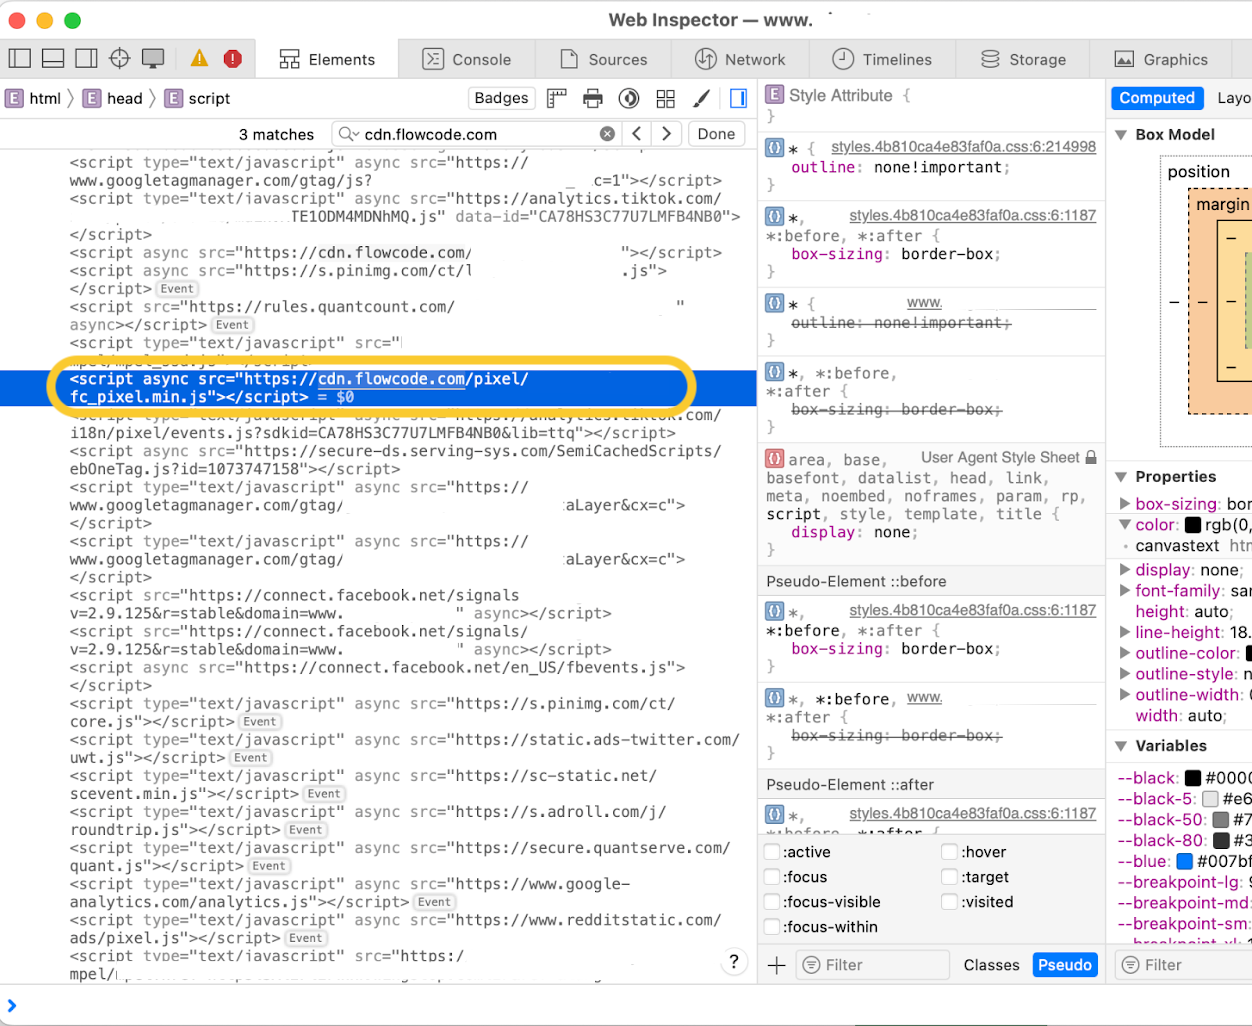Collapse the Variables section
Image resolution: width=1252 pixels, height=1026 pixels.
click(1120, 745)
